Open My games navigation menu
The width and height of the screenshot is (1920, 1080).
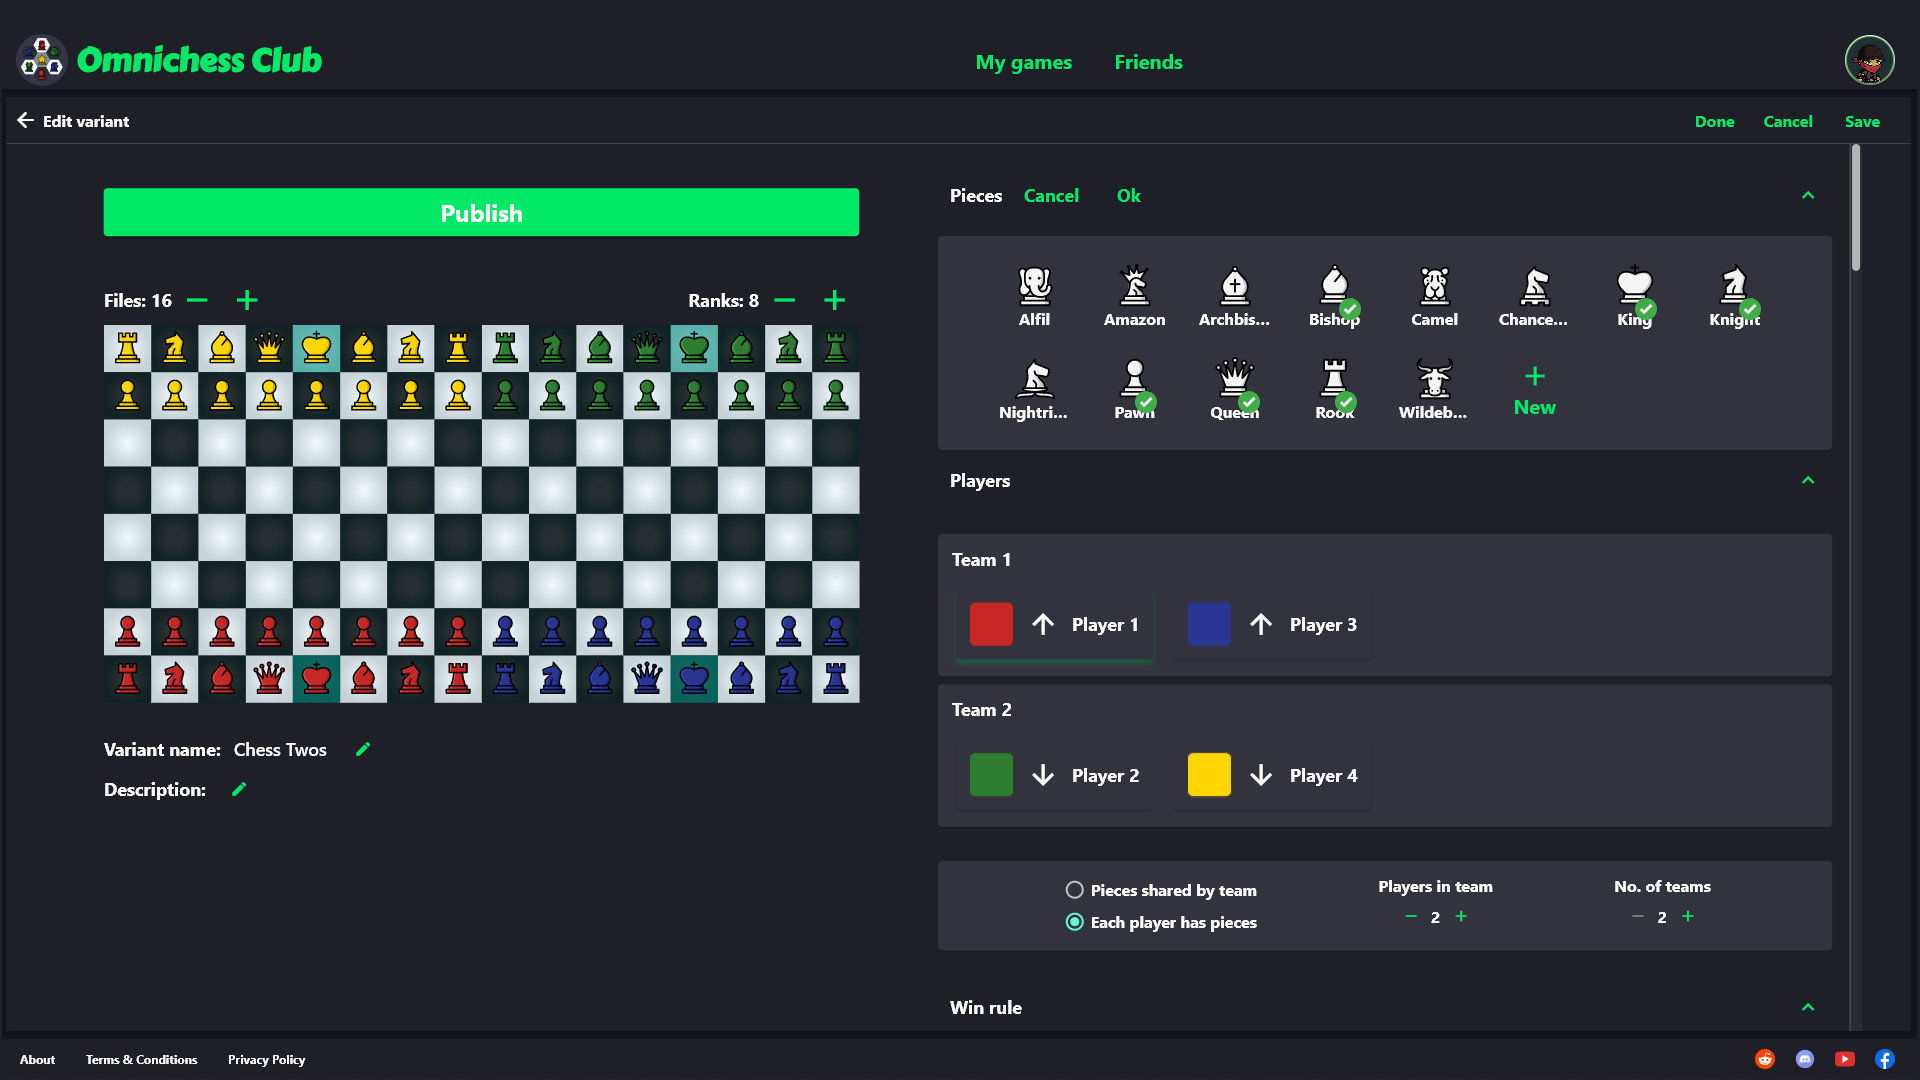pos(1025,62)
